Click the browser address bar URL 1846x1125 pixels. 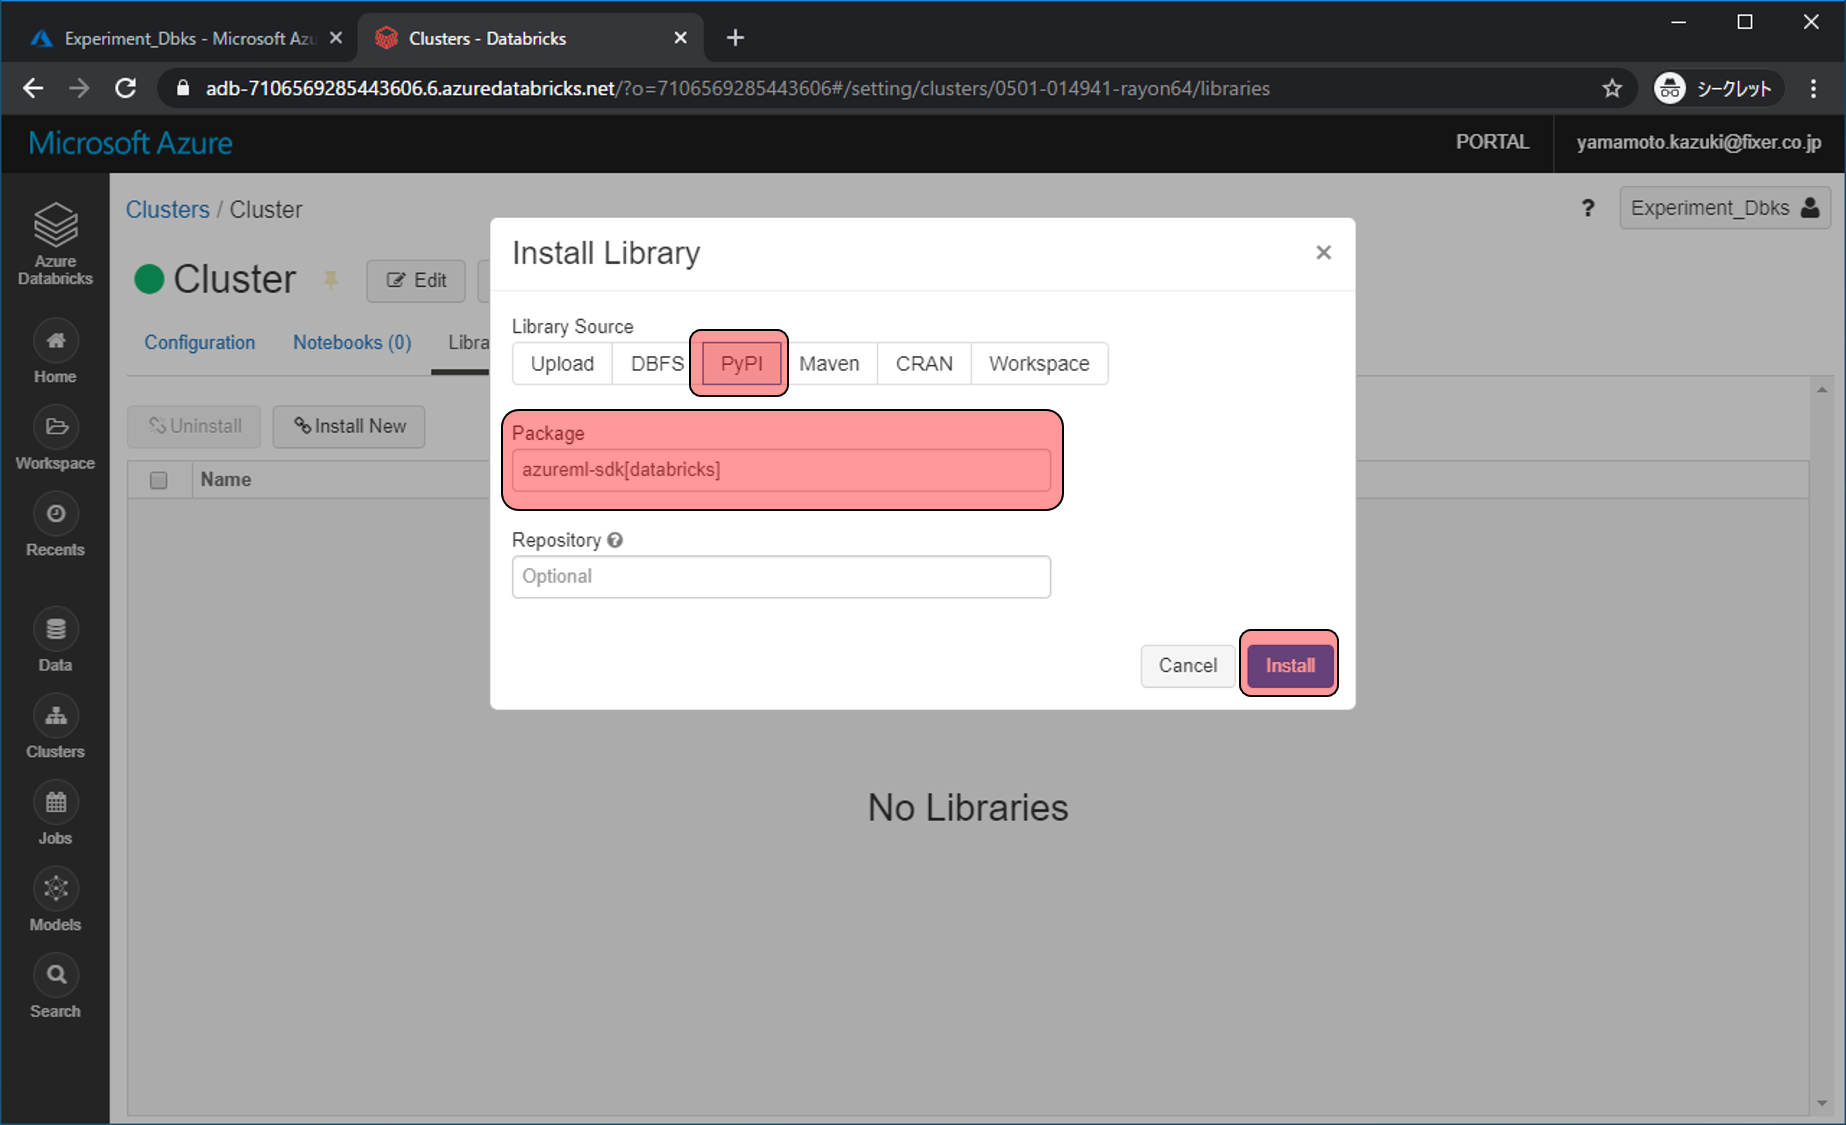click(738, 88)
